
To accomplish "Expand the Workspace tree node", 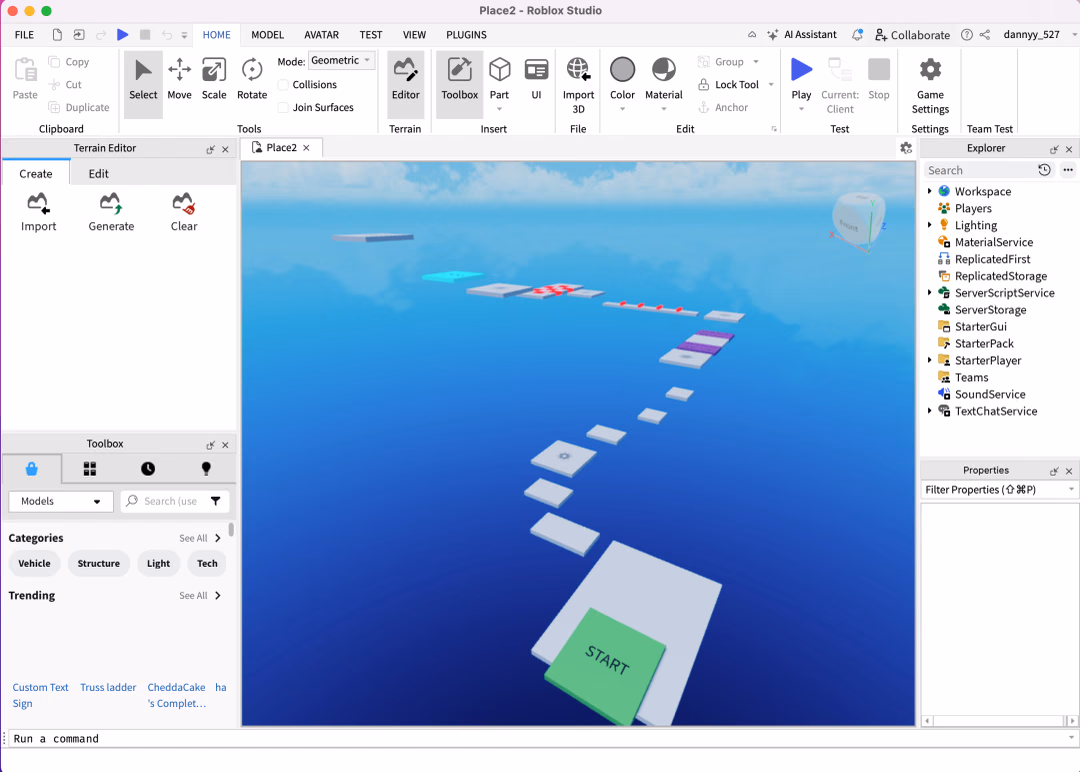I will pos(930,191).
